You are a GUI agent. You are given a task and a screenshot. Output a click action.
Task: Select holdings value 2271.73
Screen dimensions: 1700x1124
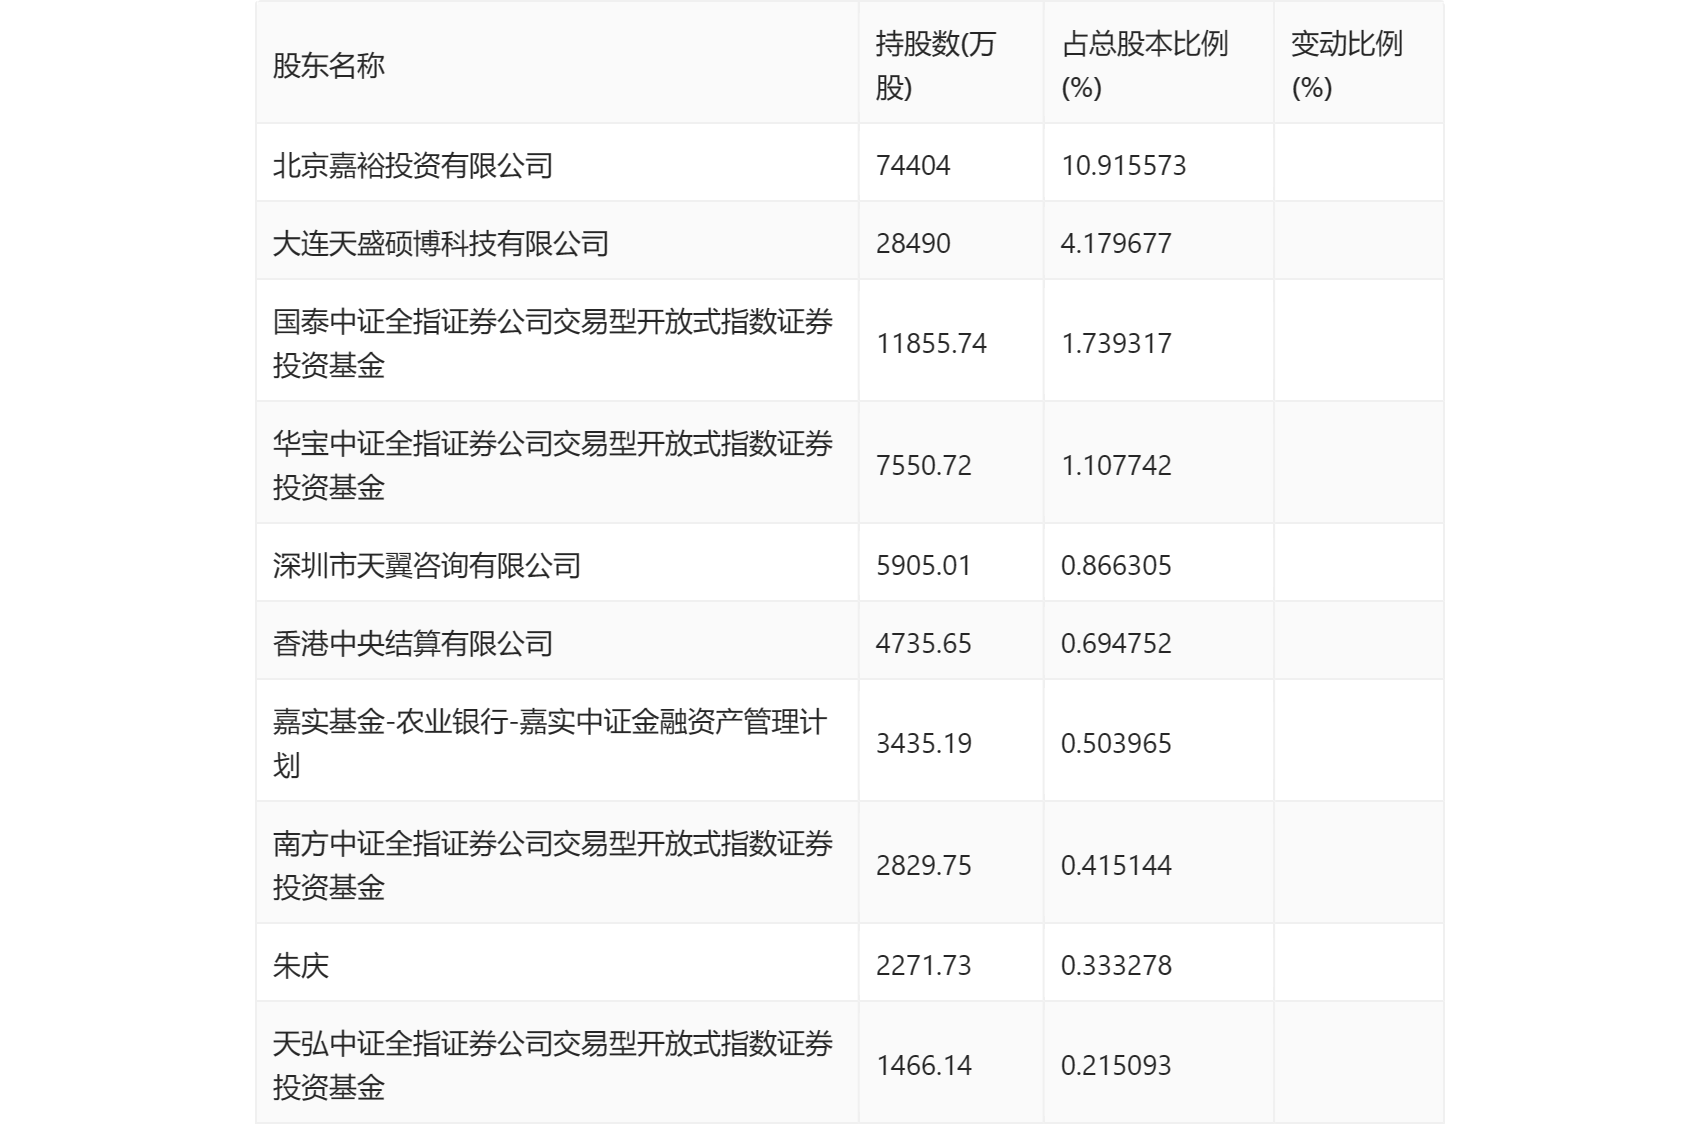pyautogui.click(x=923, y=965)
